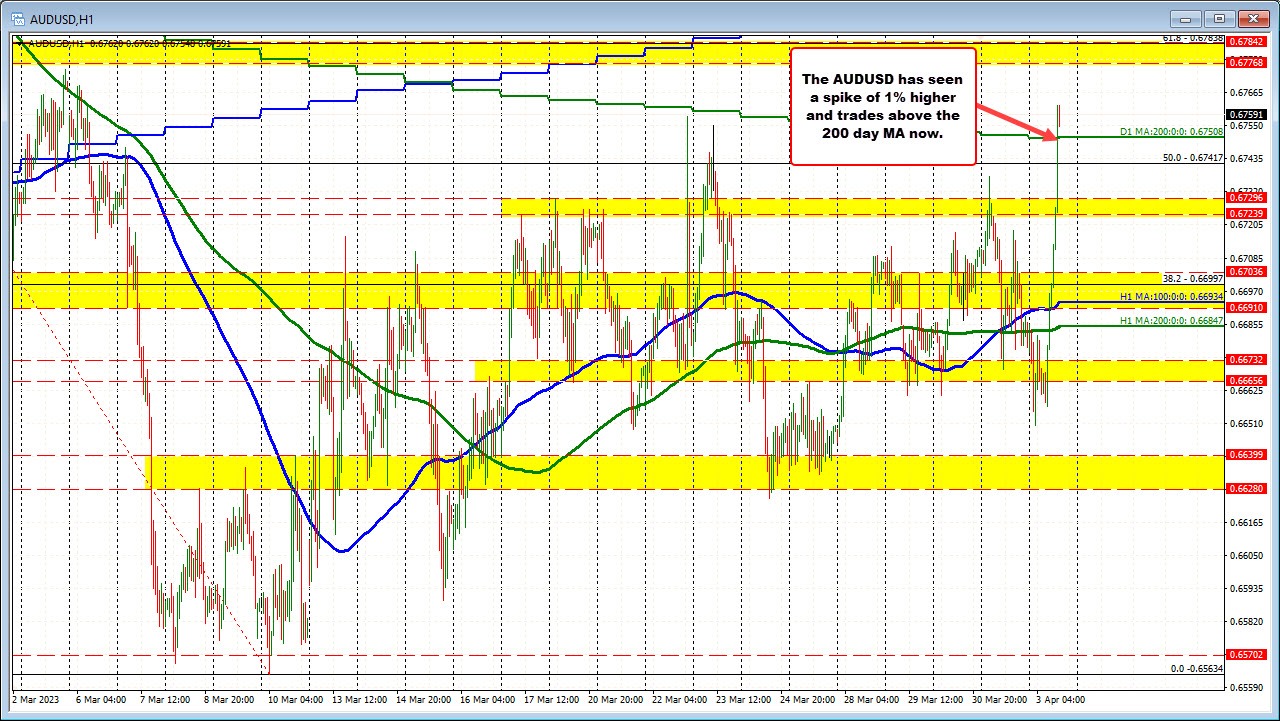This screenshot has width=1280, height=721.
Task: Expand the one-click trading arrow before AUDUSD,H1 header
Action: (20, 43)
